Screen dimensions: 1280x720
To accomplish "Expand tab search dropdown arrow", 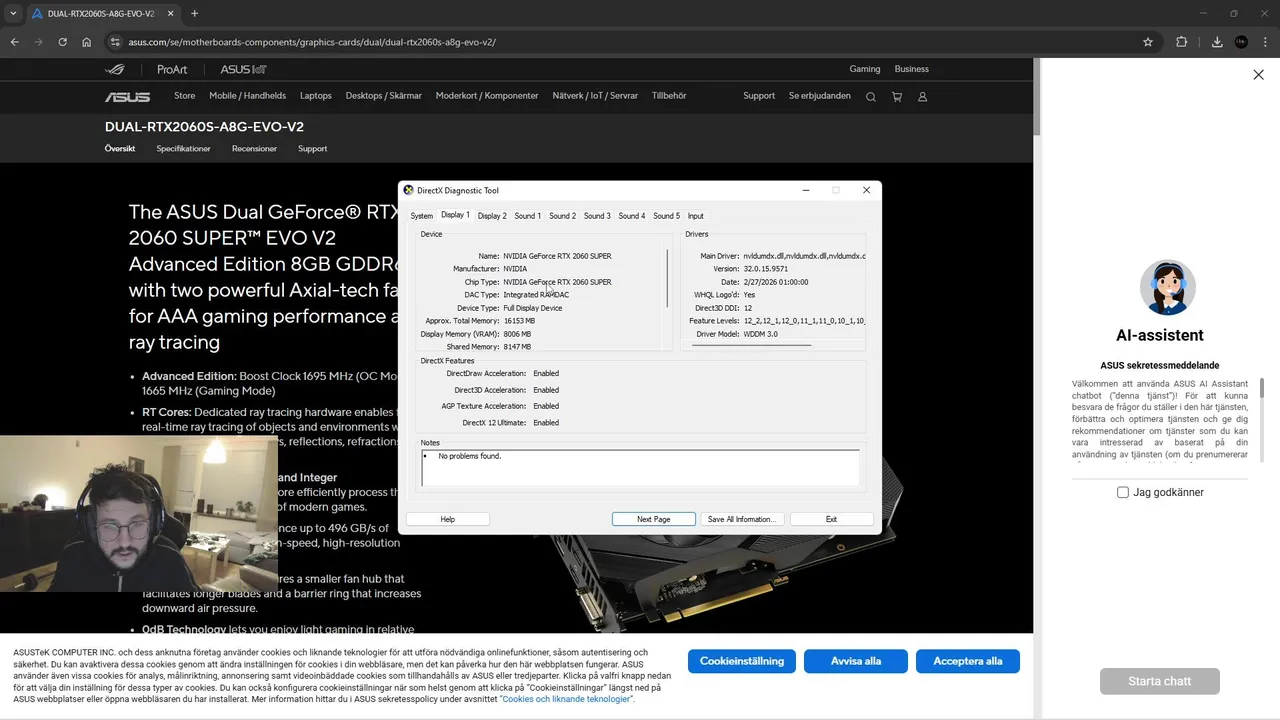I will (x=13, y=14).
